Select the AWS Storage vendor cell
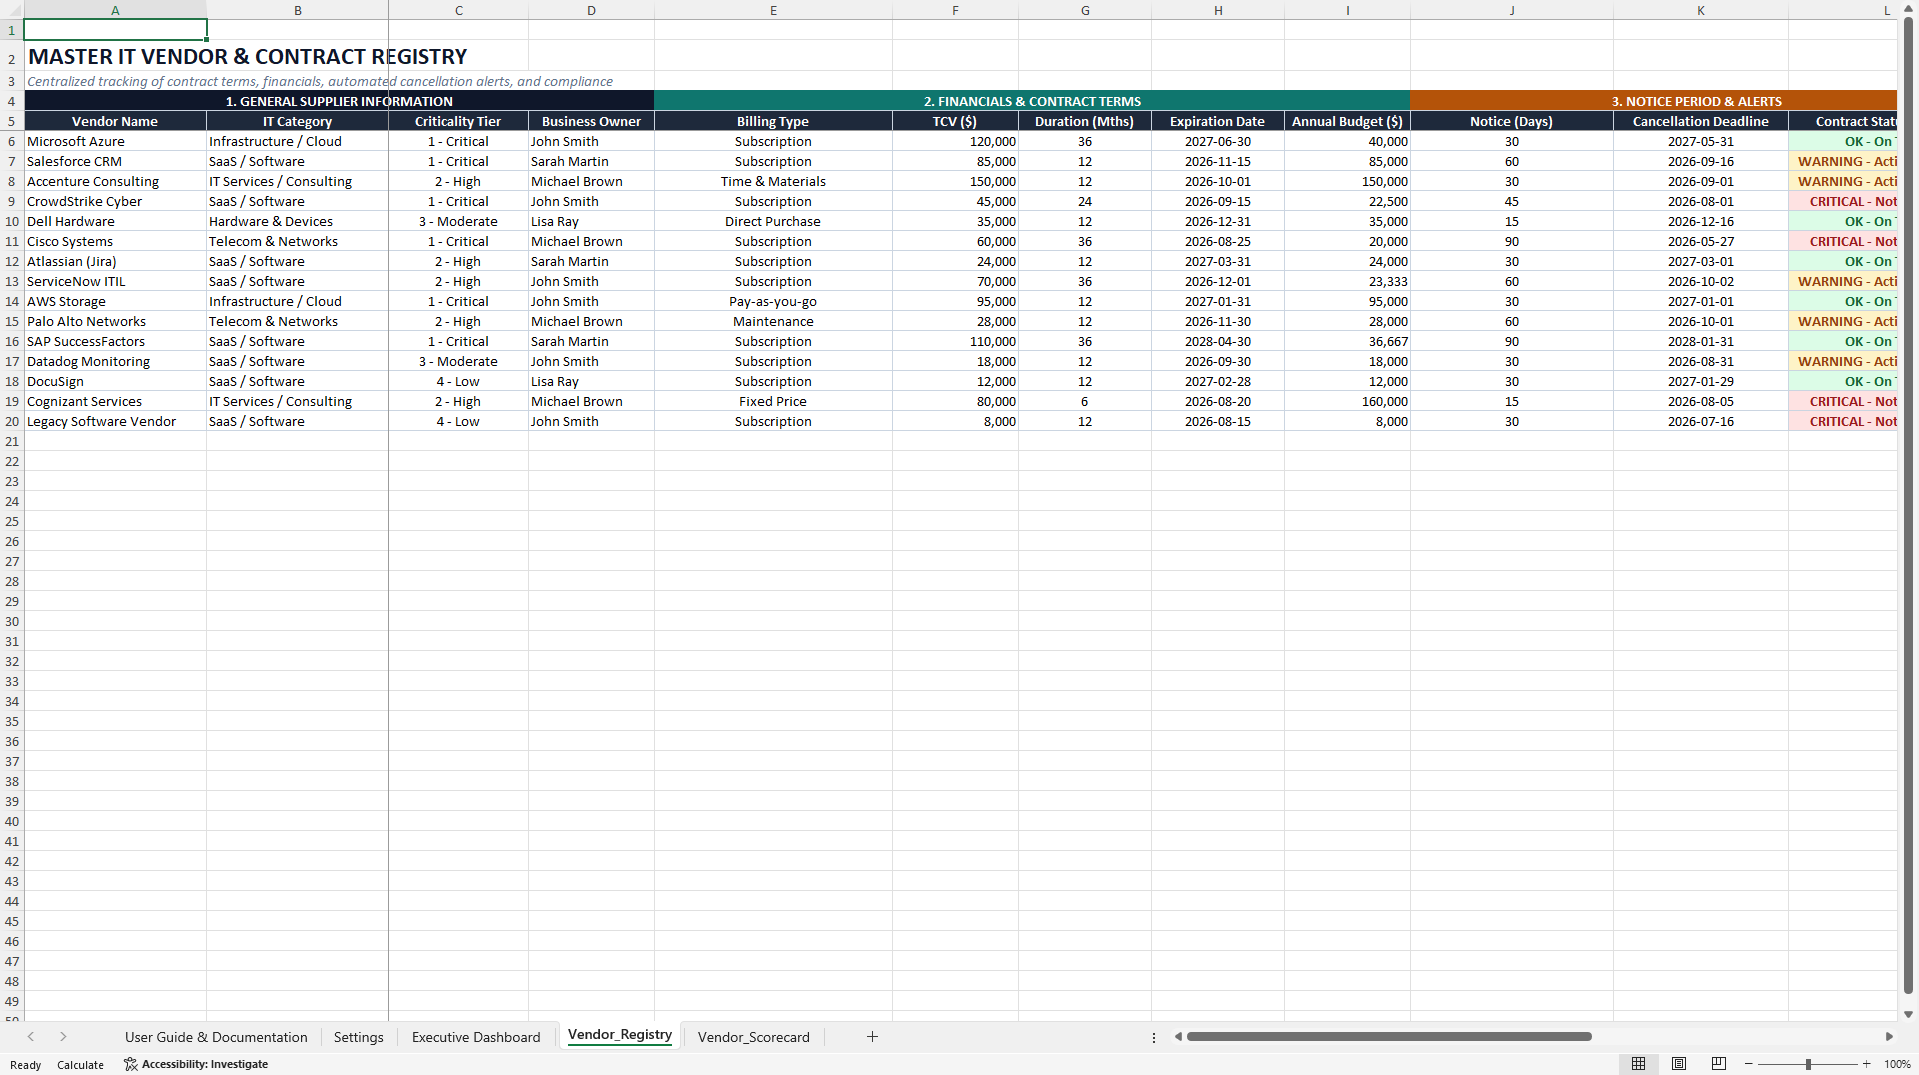 (115, 301)
